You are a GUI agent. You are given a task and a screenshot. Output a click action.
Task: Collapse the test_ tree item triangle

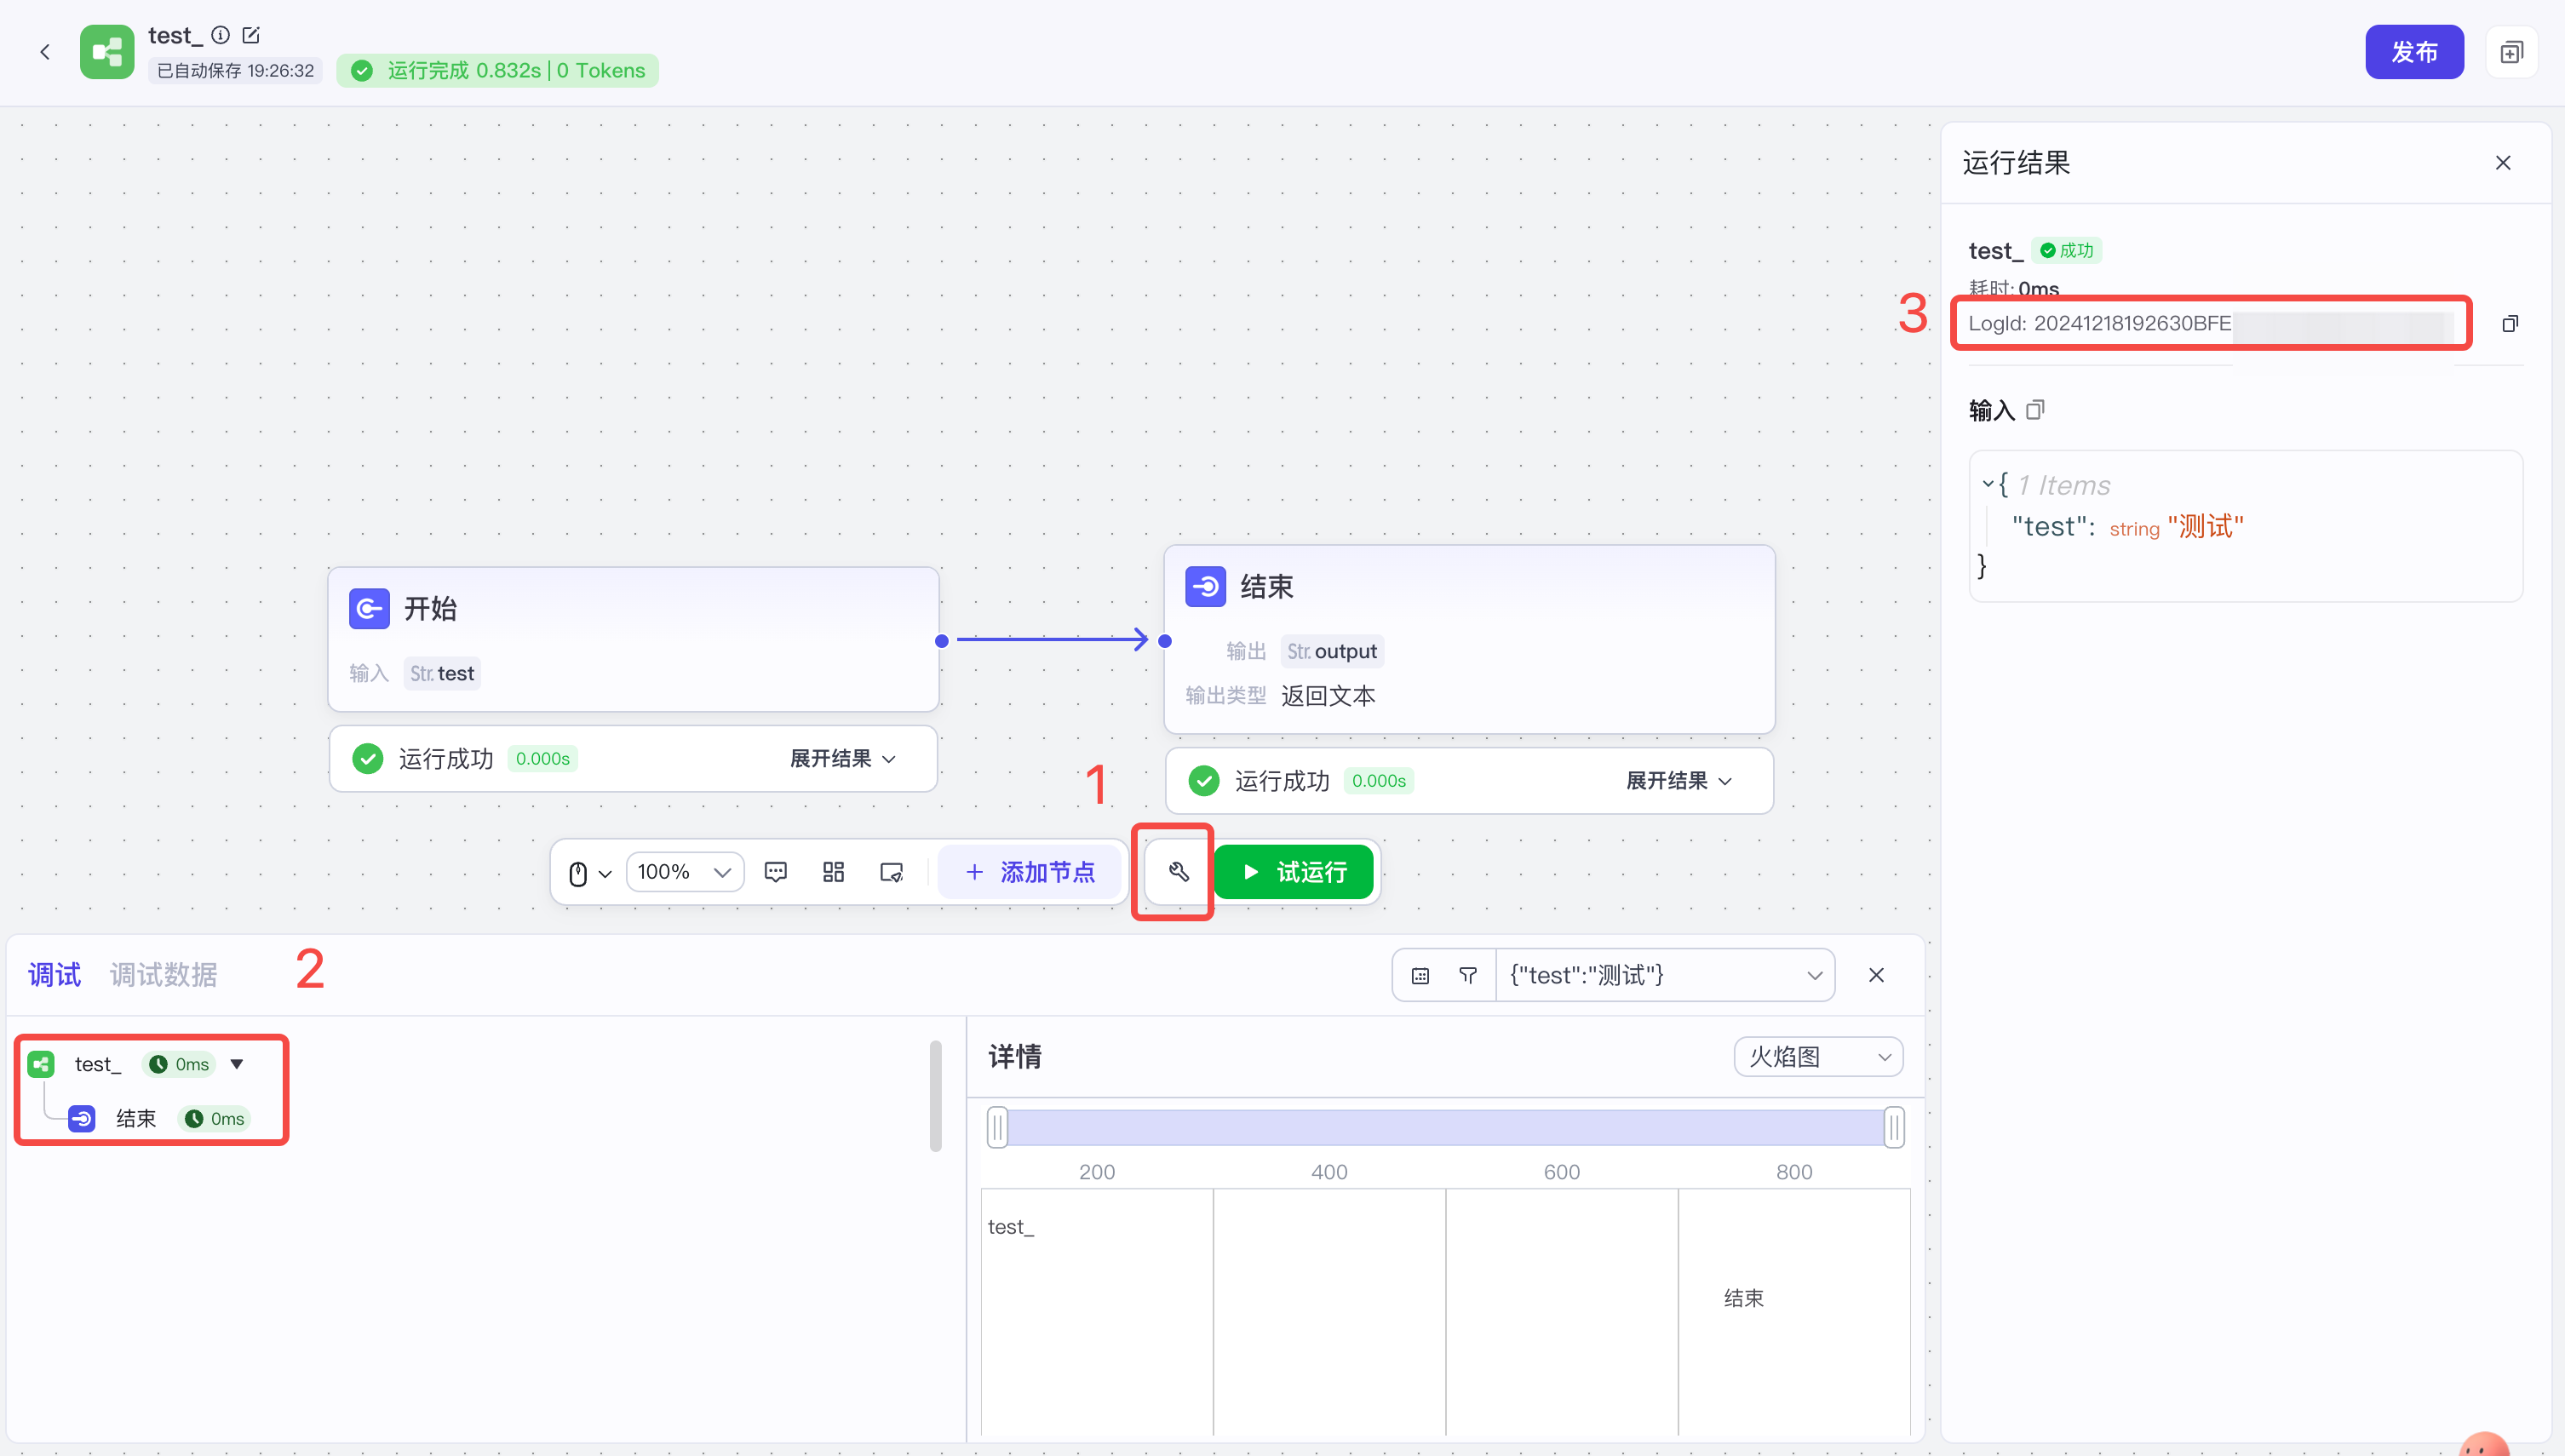pos(237,1064)
